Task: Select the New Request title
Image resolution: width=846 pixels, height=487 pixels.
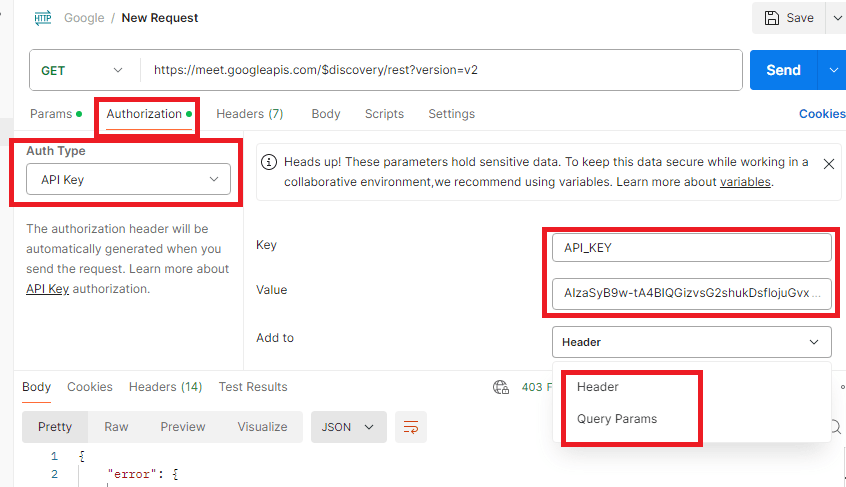Action: [x=160, y=18]
